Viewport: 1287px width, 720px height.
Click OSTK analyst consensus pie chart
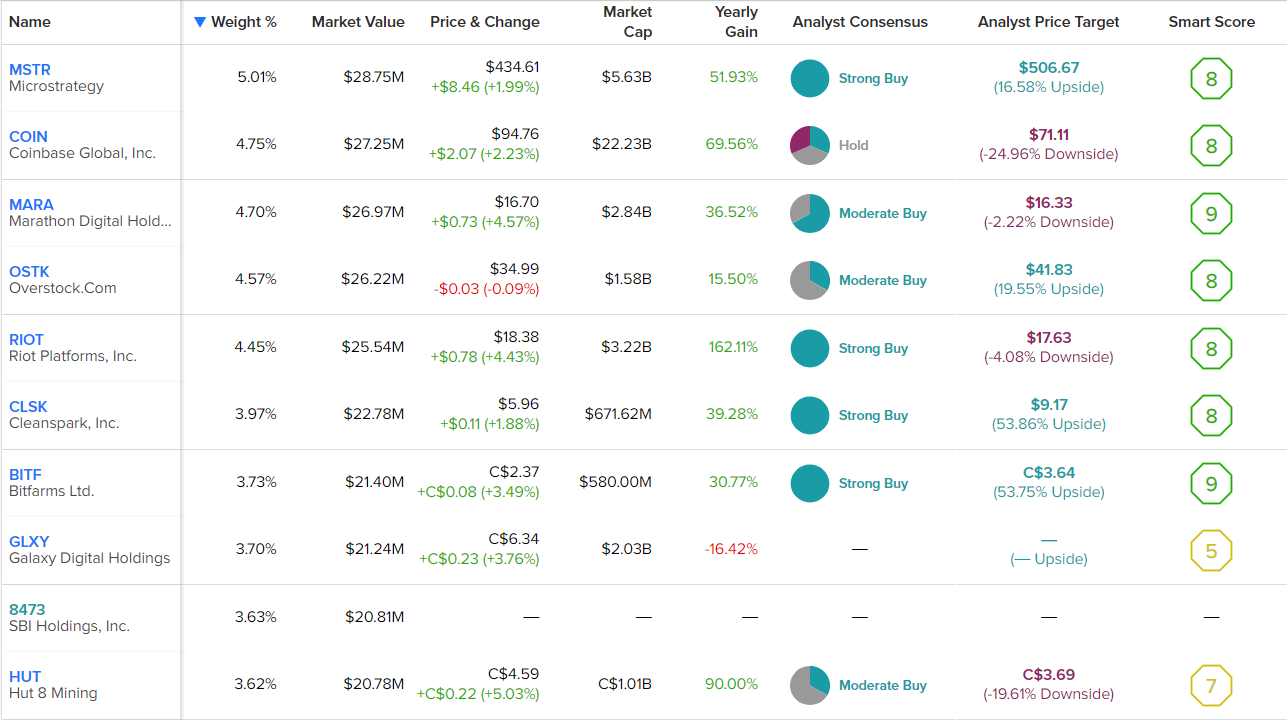click(x=810, y=280)
